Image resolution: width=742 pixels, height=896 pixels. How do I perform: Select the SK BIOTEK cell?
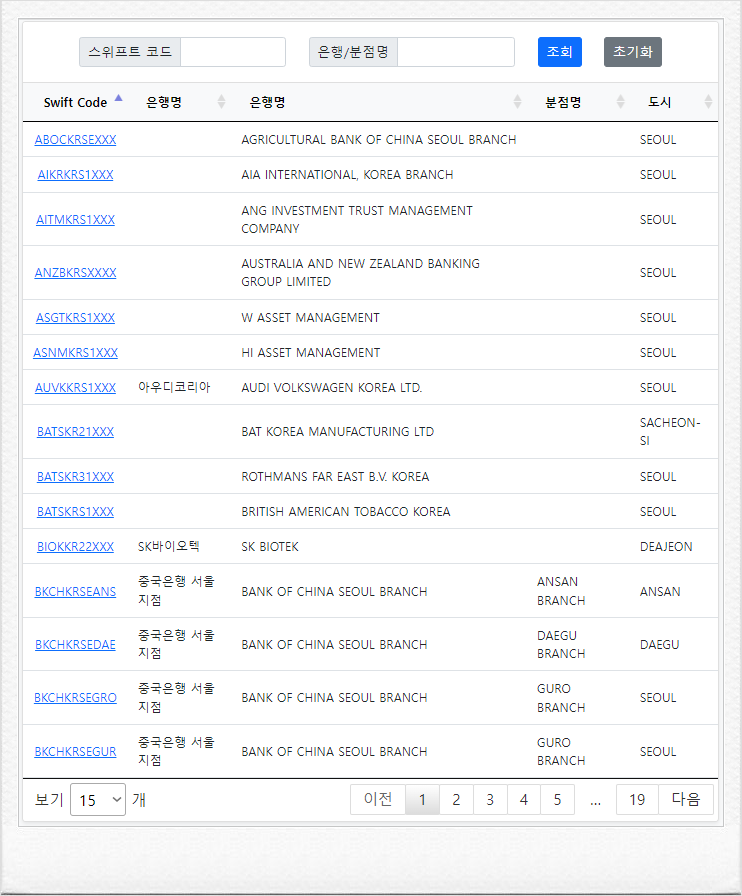[x=270, y=546]
